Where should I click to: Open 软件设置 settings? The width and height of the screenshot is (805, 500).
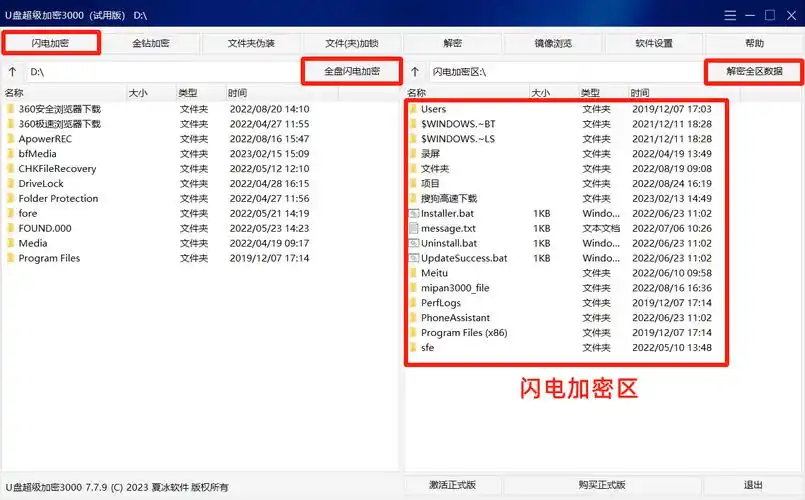654,44
